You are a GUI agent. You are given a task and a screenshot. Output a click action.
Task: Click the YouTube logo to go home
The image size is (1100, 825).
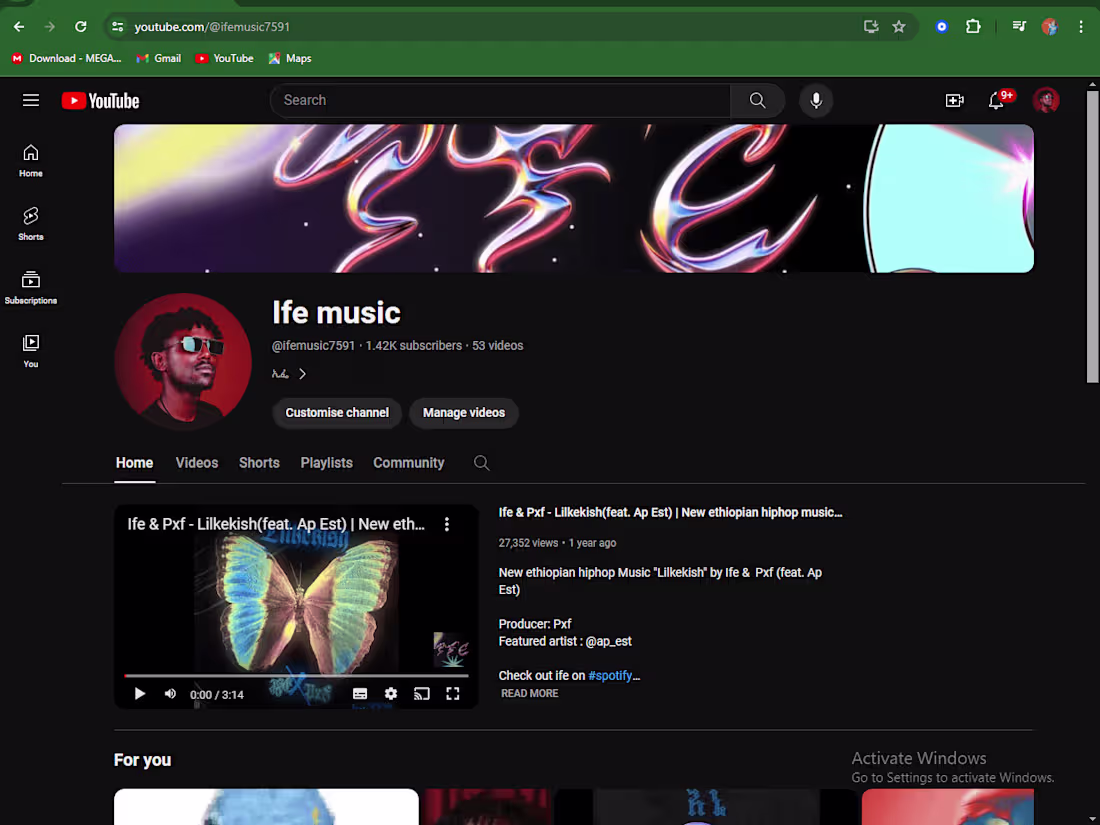click(x=100, y=100)
